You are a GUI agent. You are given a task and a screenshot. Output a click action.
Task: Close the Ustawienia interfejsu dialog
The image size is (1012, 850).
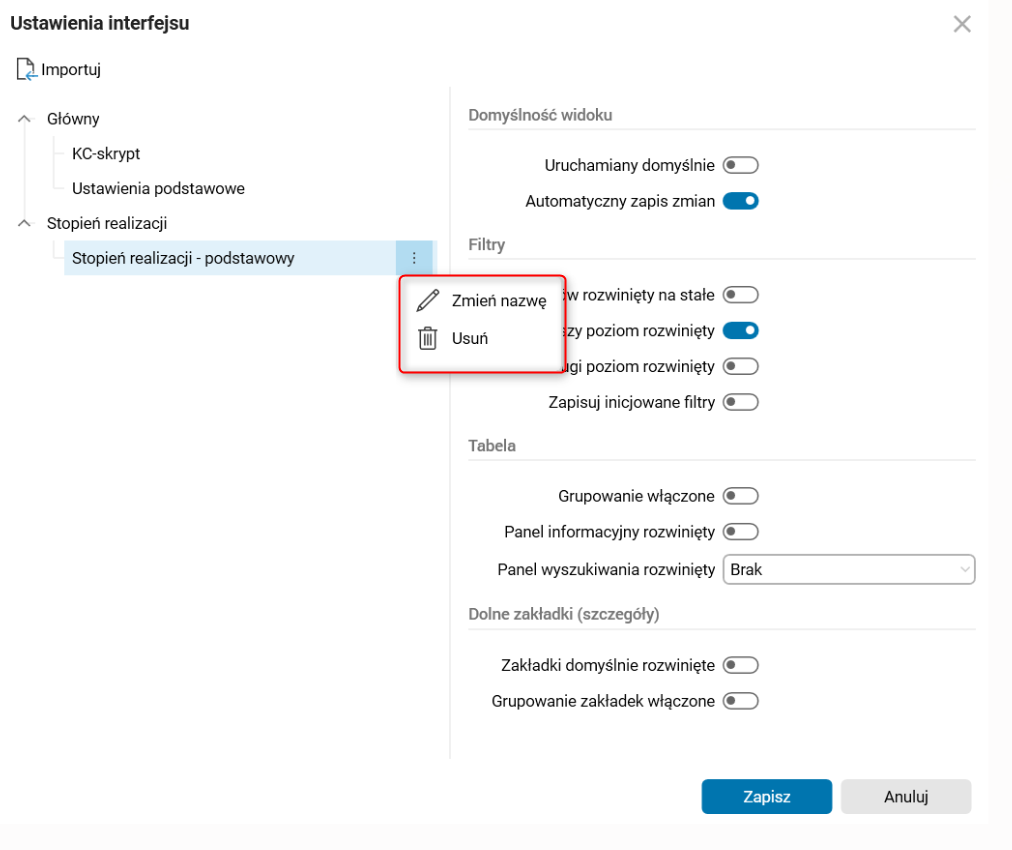click(x=962, y=24)
